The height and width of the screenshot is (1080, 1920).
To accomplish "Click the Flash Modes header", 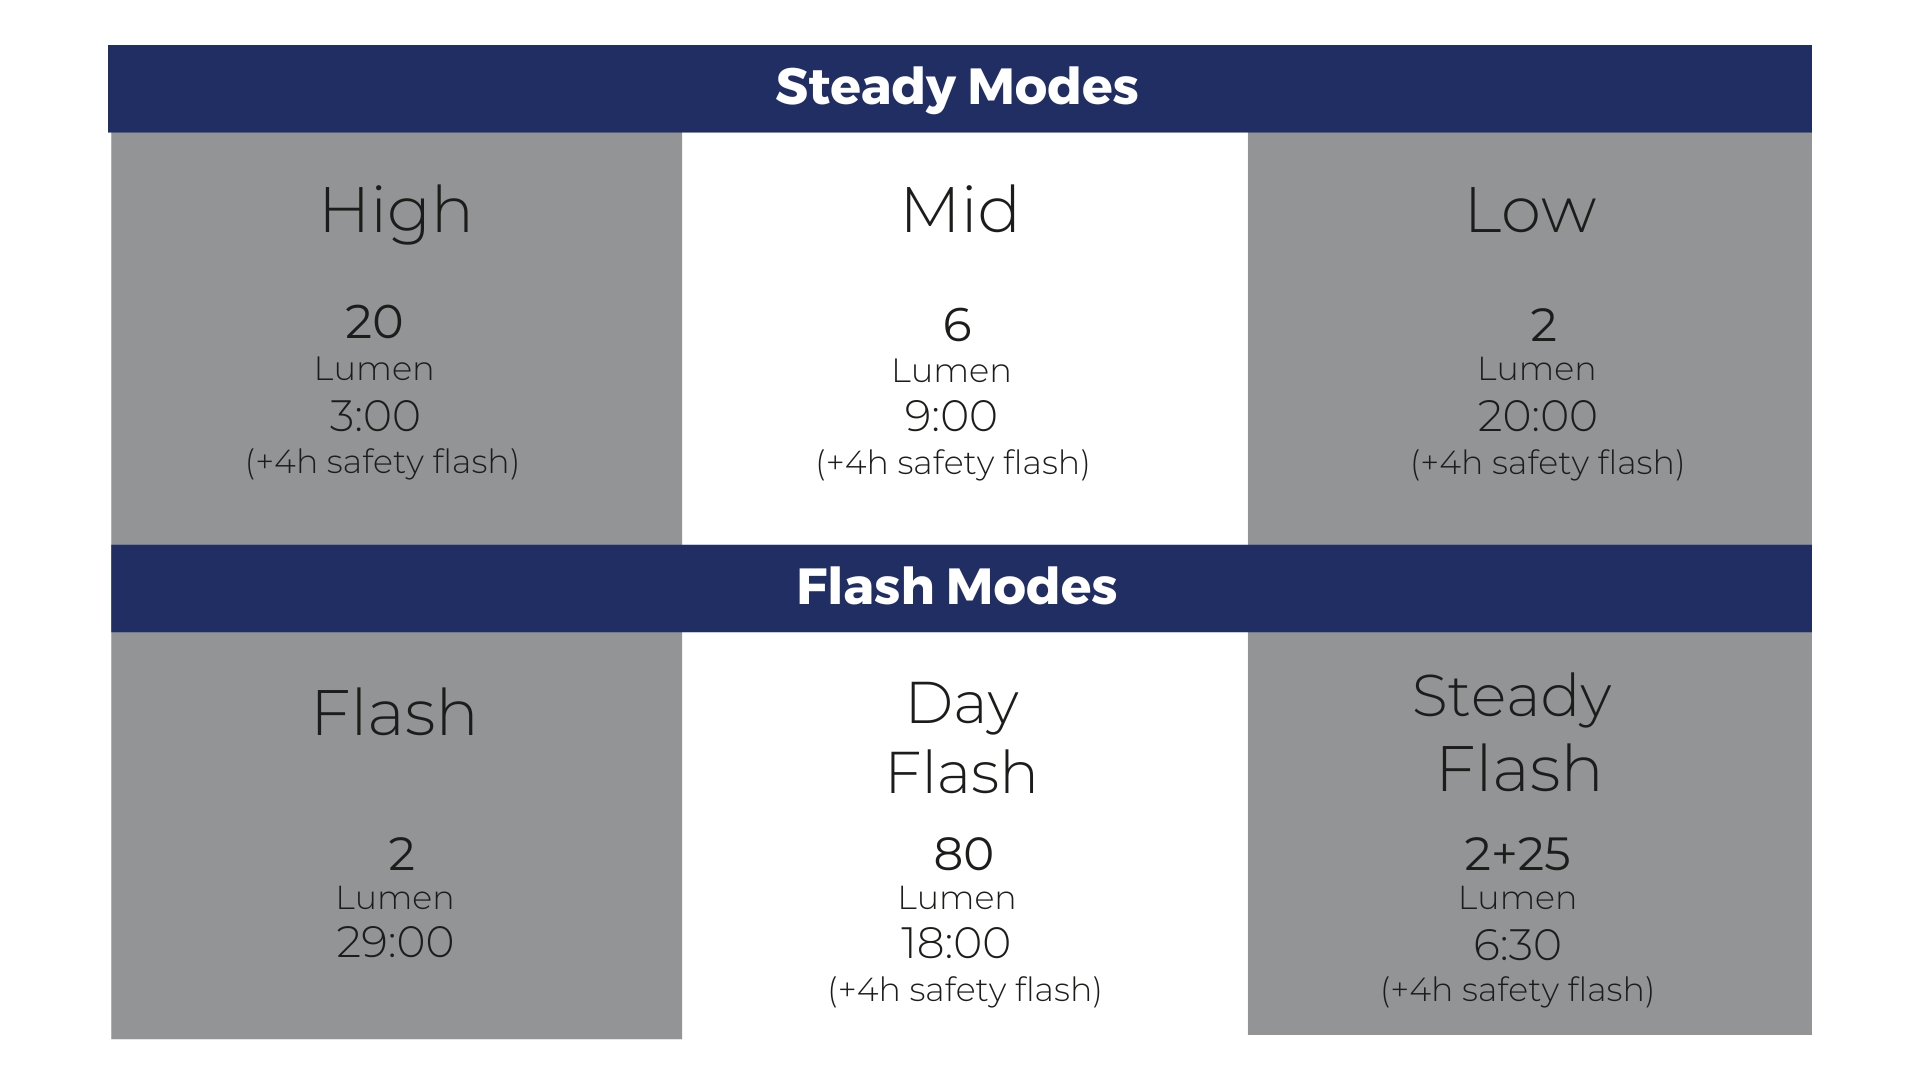I will (x=957, y=587).
